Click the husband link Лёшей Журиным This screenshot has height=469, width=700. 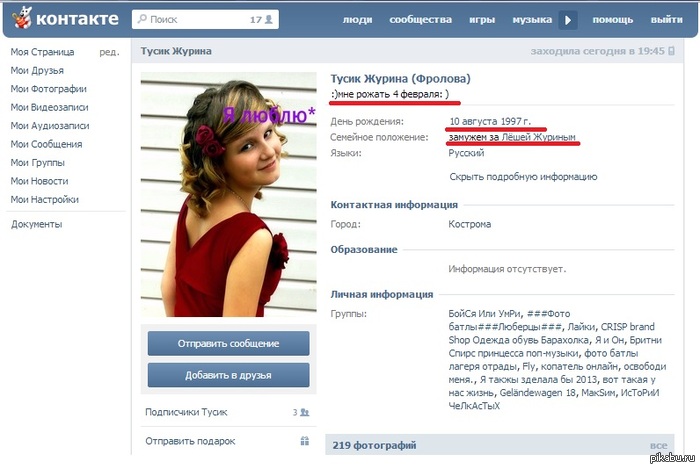(538, 137)
